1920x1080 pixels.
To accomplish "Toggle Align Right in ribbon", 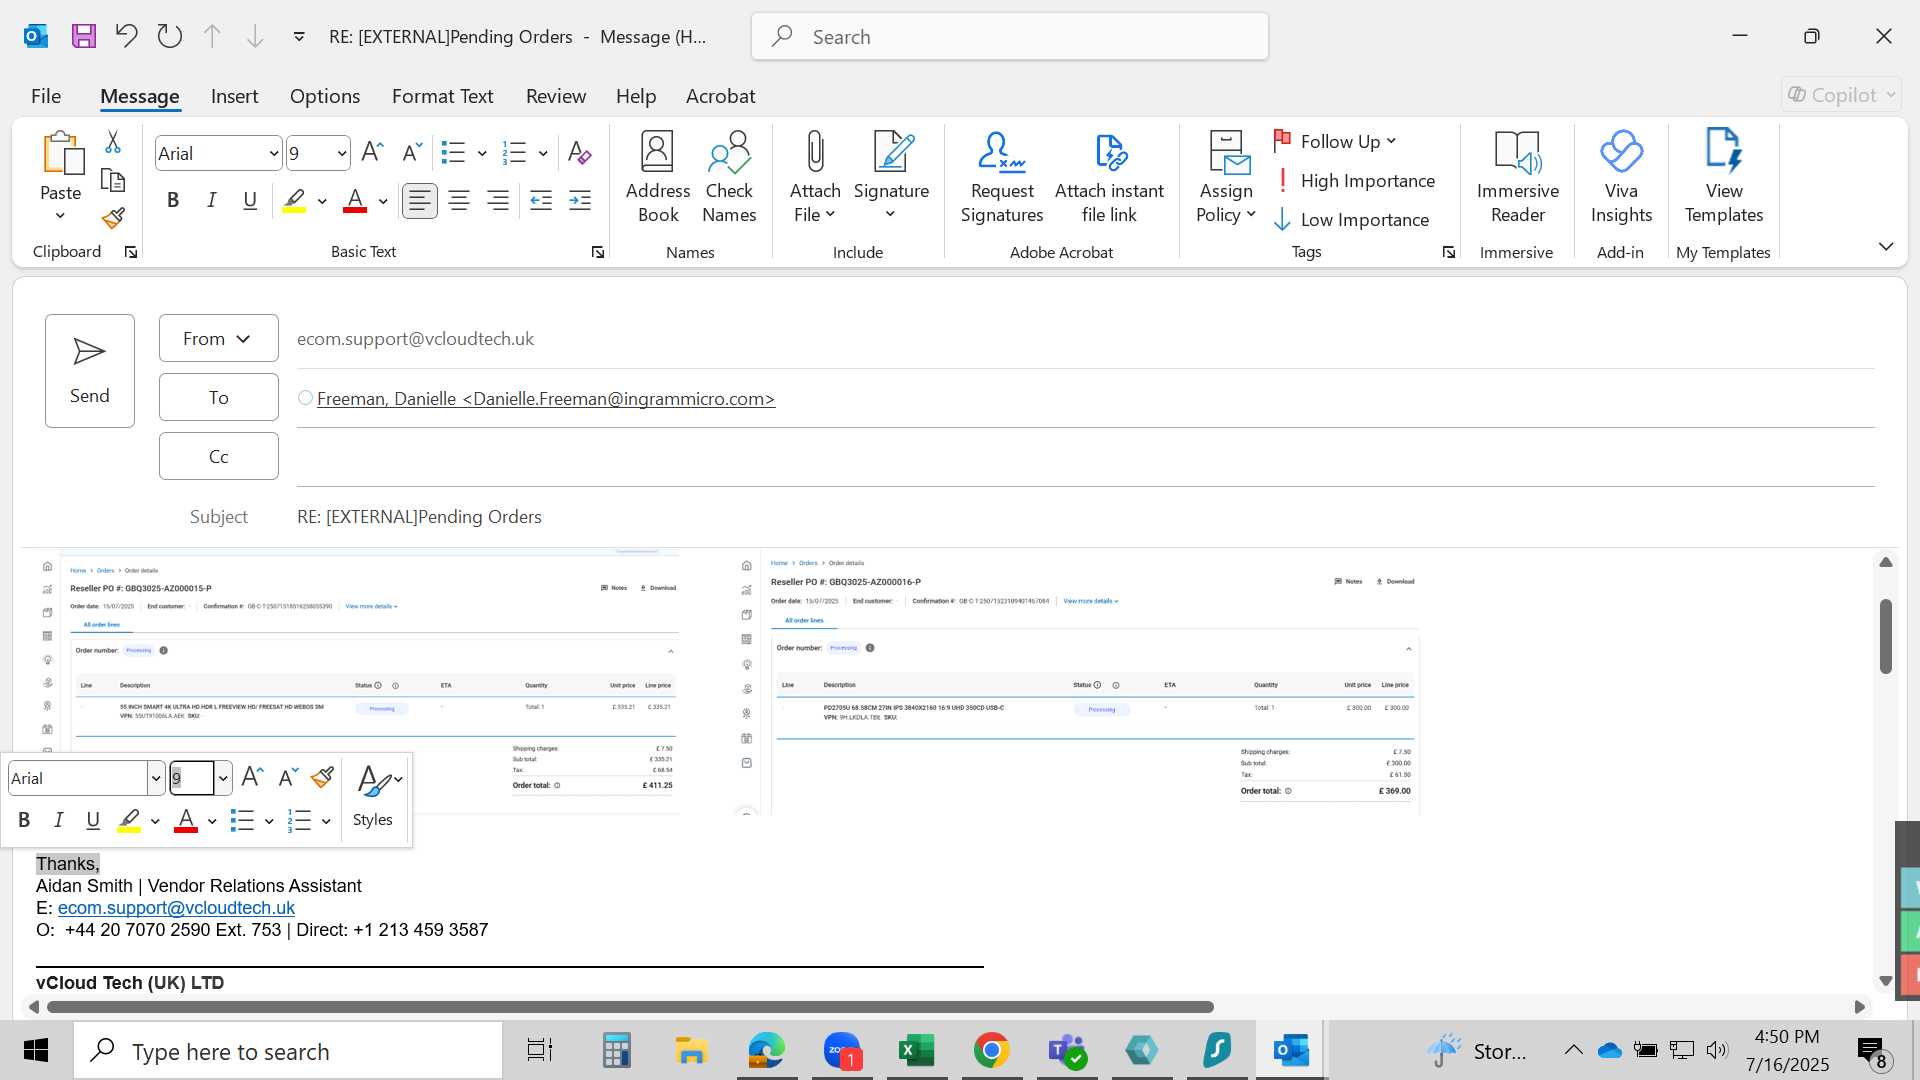I will (498, 201).
